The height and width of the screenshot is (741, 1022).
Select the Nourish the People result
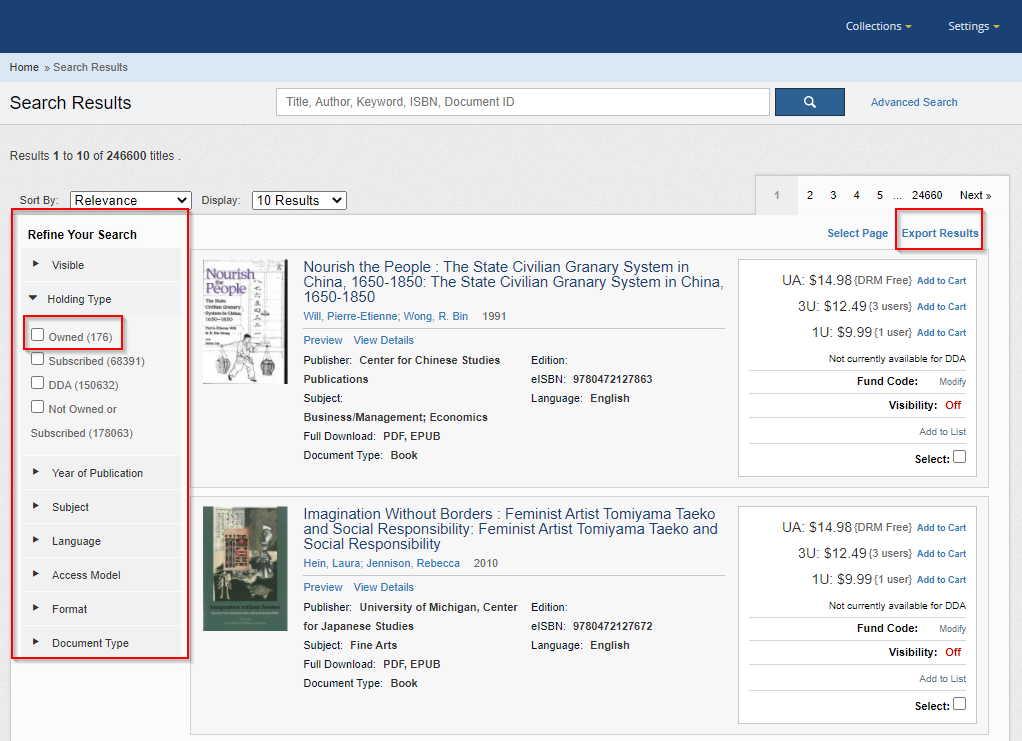[x=958, y=456]
